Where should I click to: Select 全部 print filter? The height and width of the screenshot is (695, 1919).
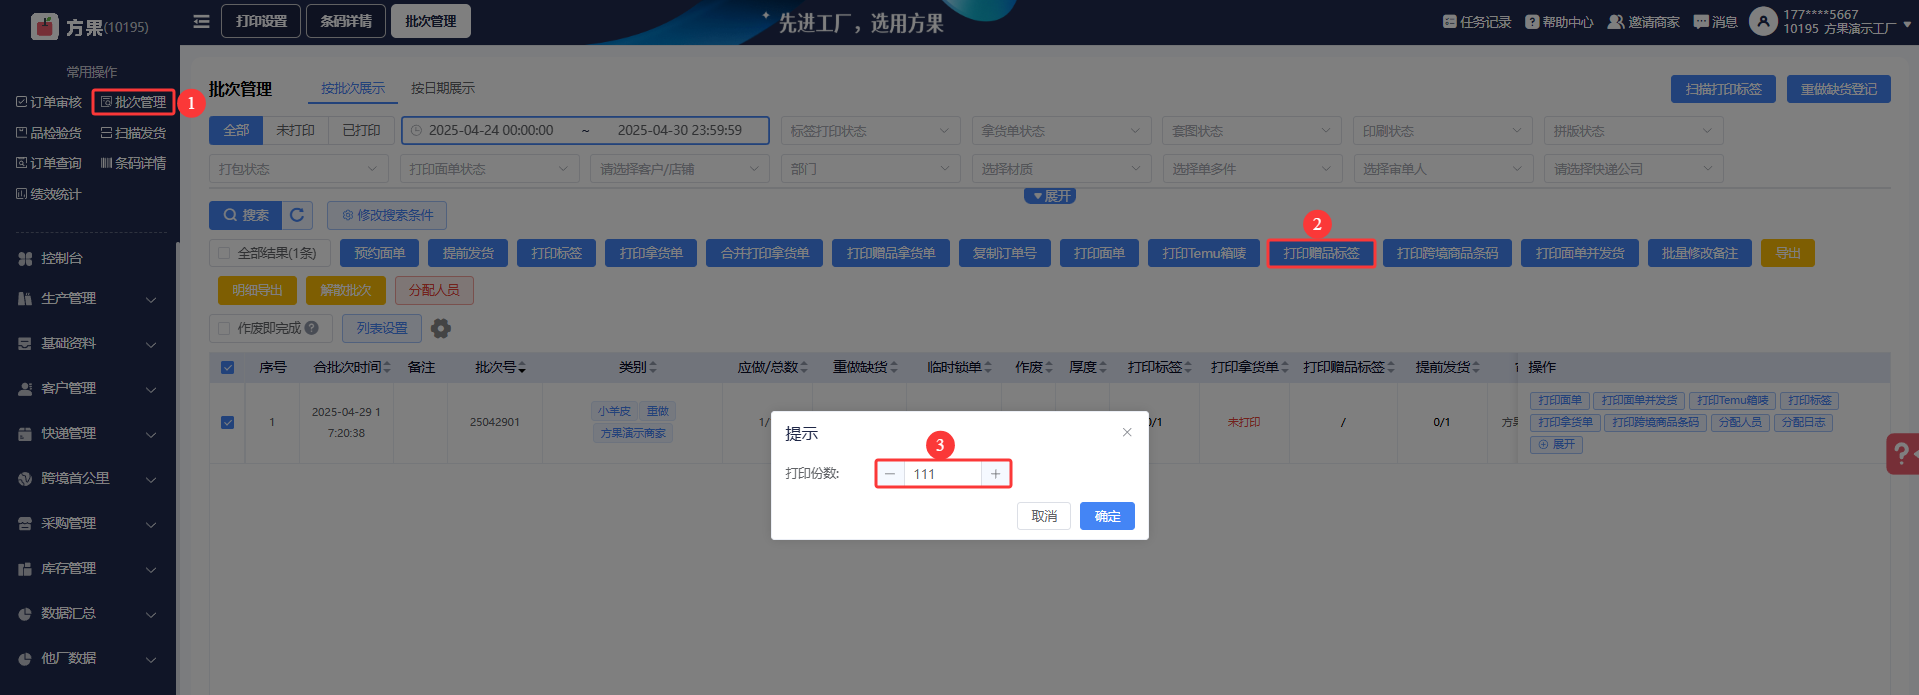tap(236, 130)
